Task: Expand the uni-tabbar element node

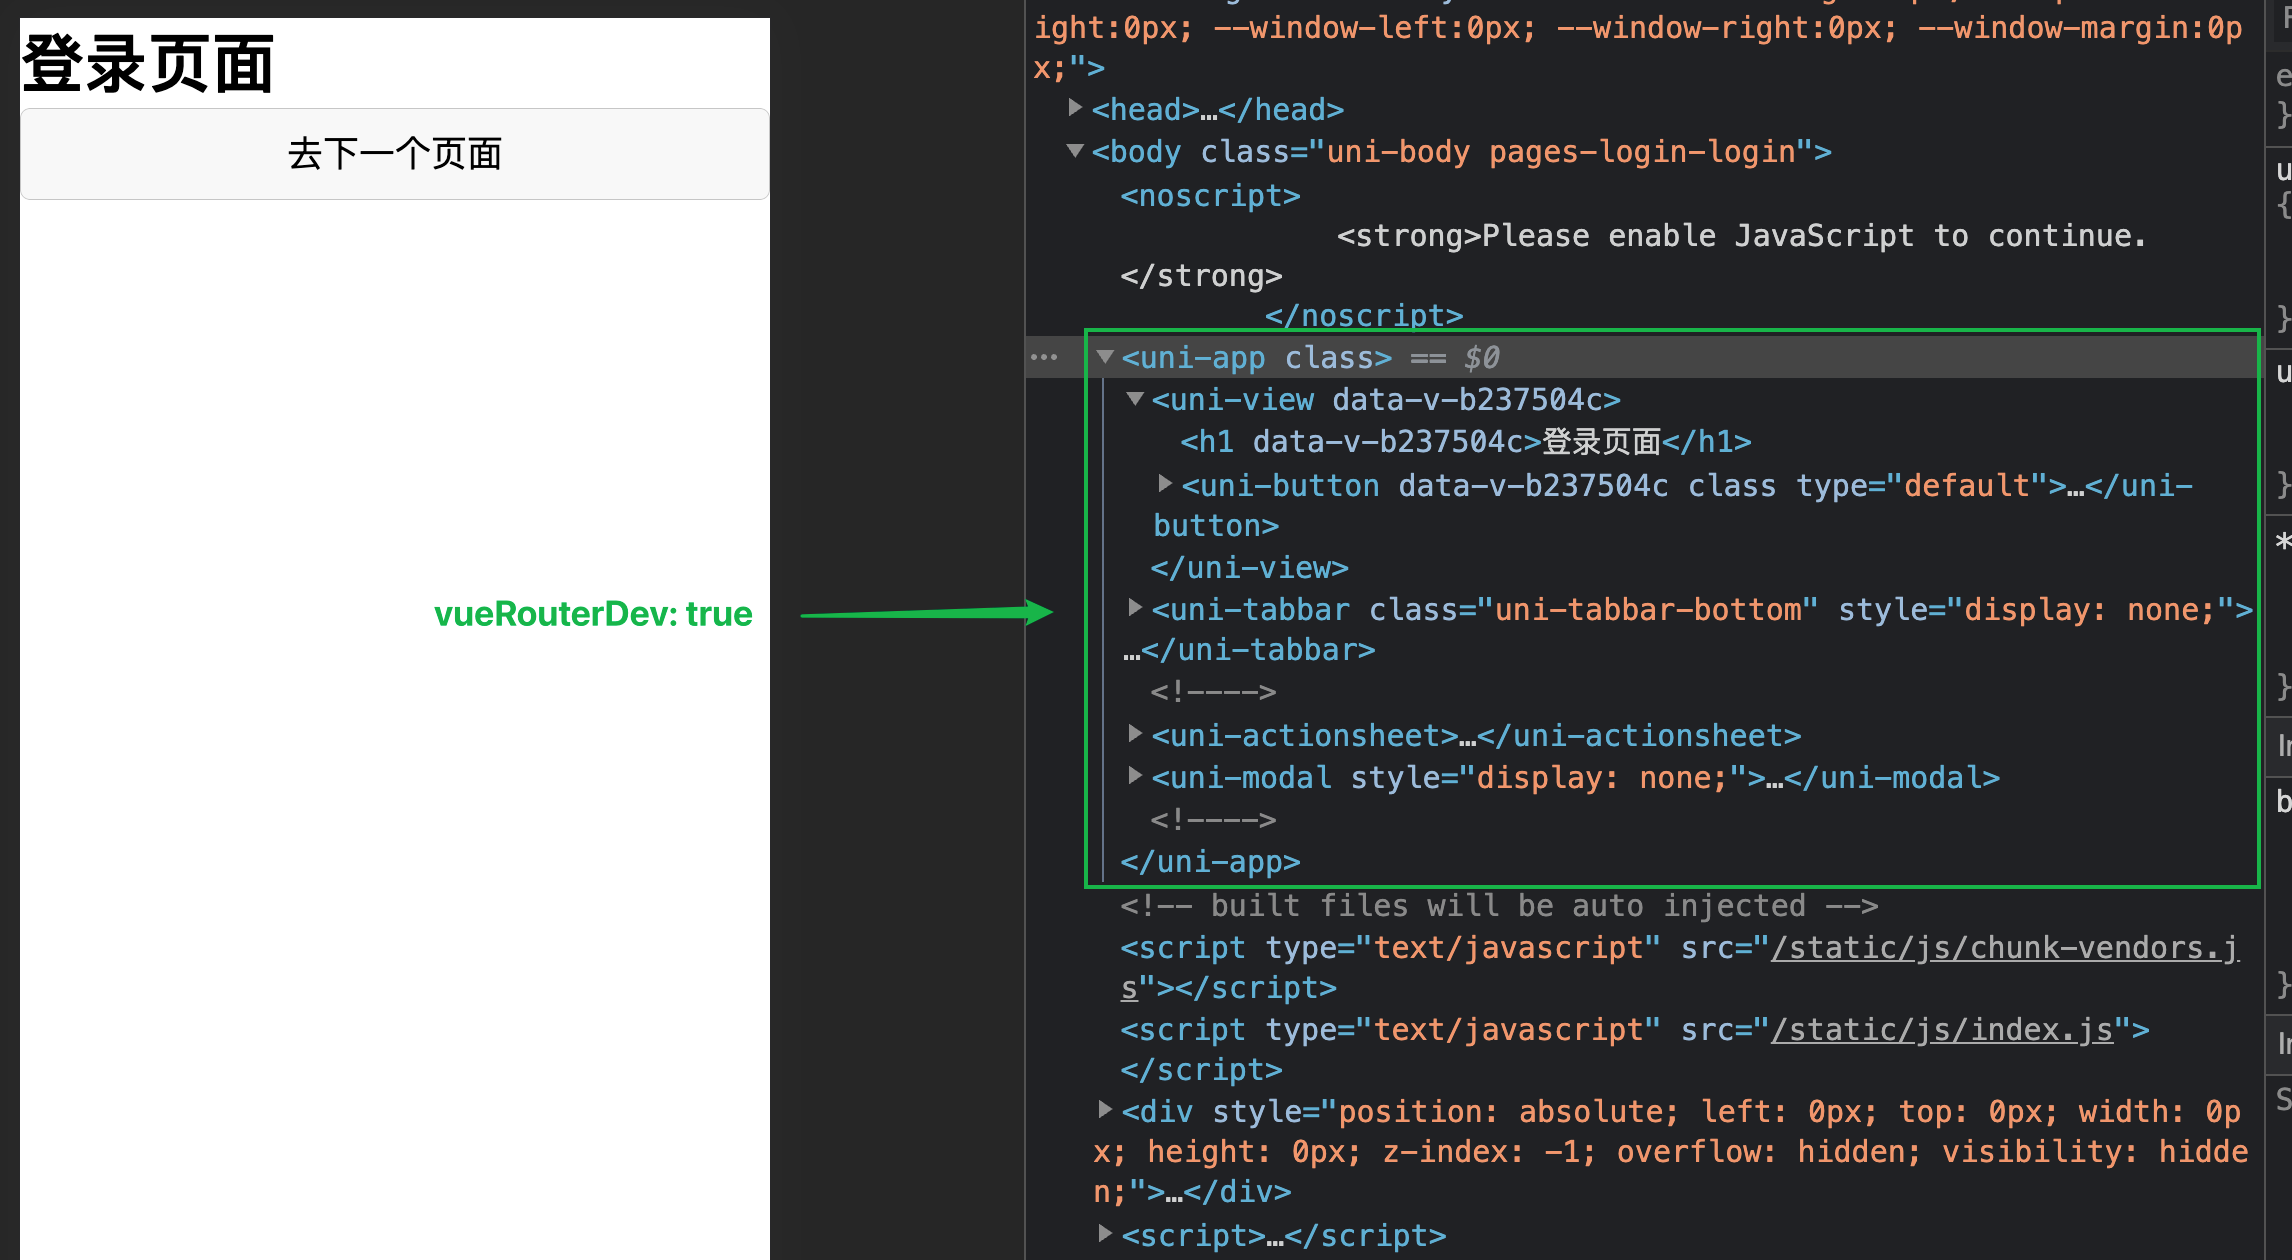Action: coord(1135,608)
